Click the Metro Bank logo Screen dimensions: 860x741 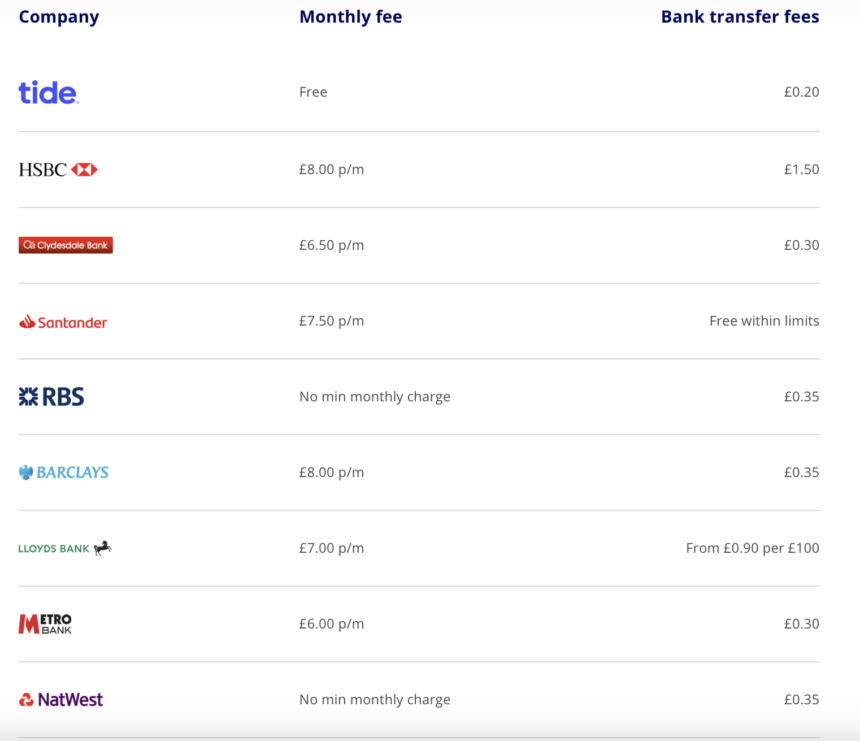click(45, 624)
